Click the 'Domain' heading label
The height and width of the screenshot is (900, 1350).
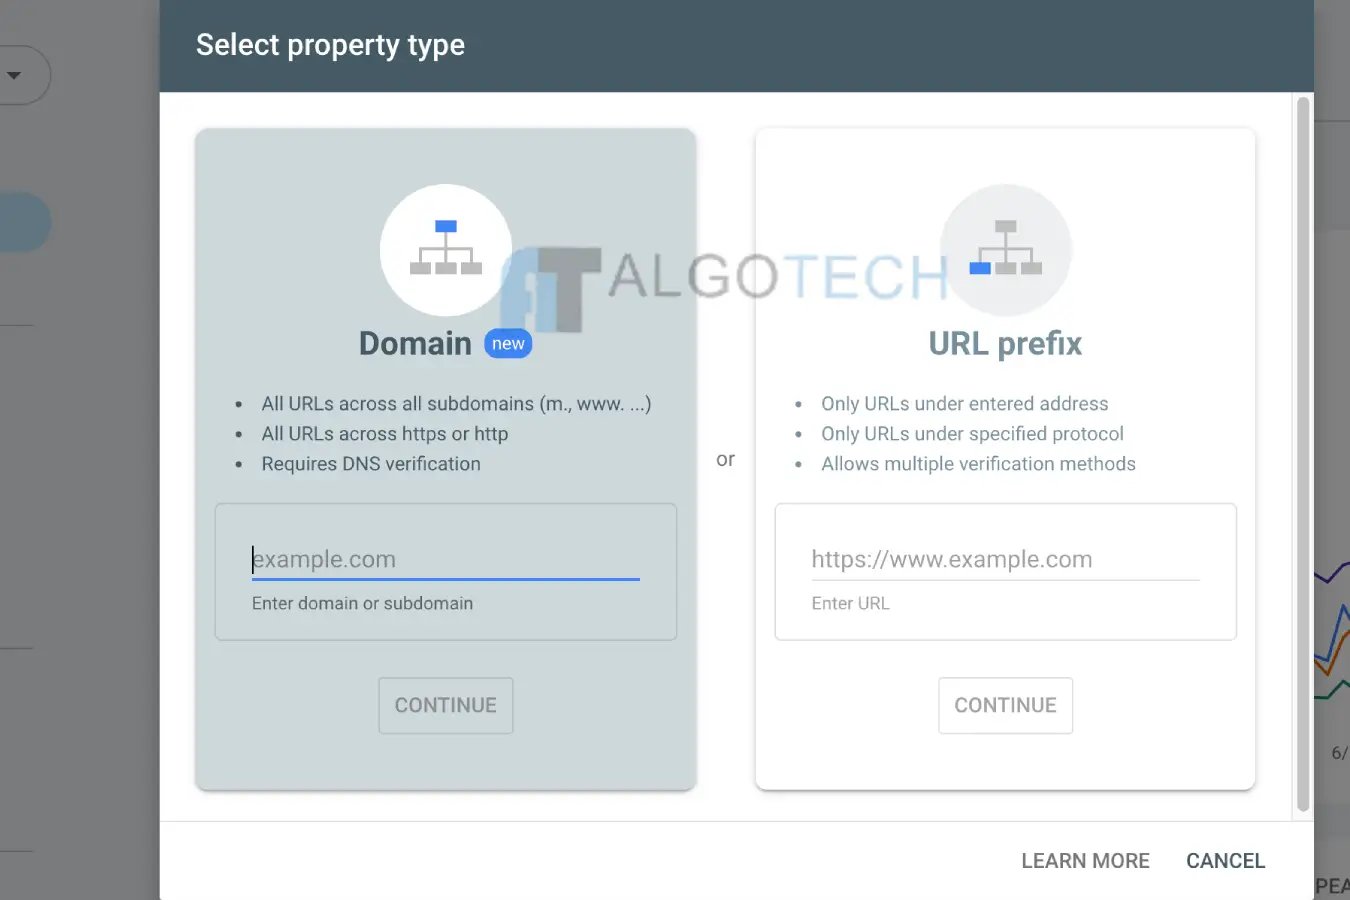pos(414,343)
